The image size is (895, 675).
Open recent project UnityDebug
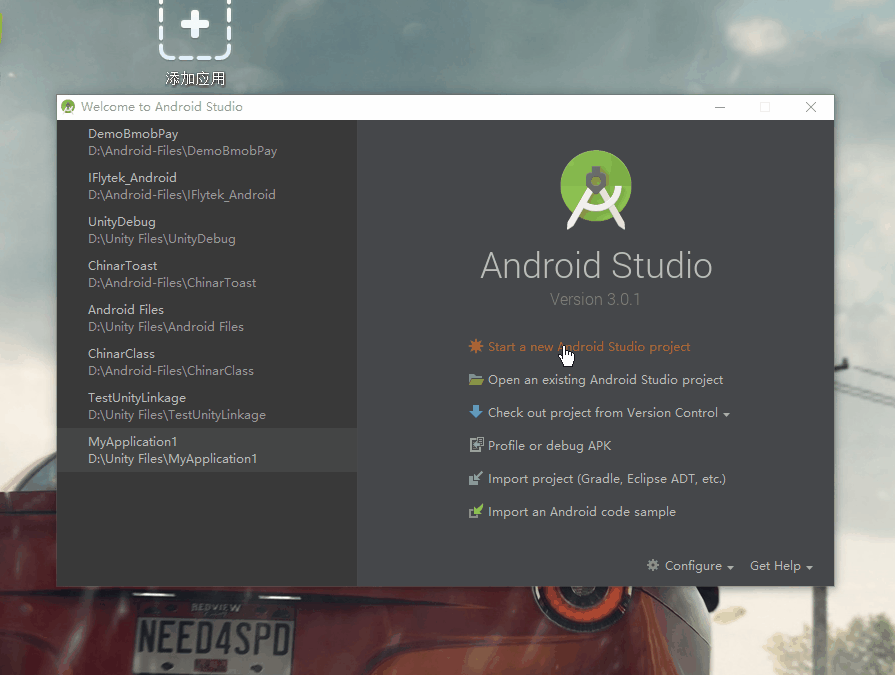coord(207,230)
